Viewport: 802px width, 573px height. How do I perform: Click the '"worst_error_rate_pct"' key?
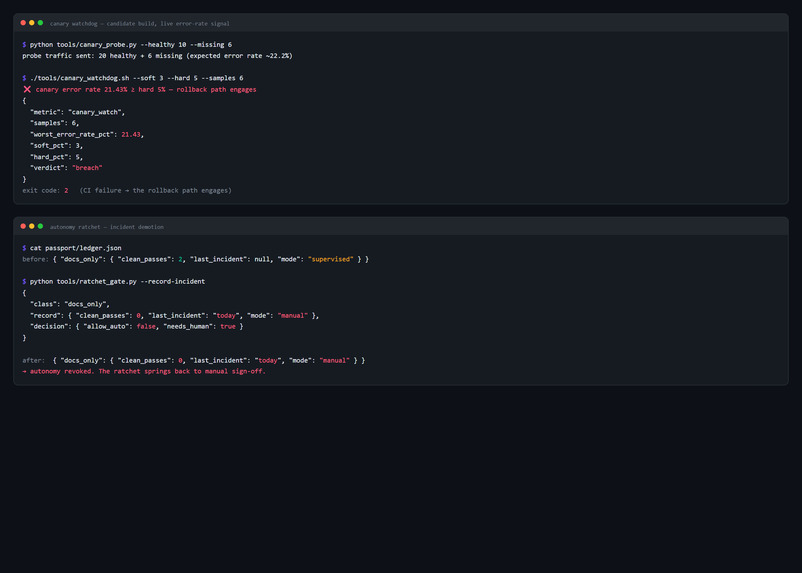(72, 135)
